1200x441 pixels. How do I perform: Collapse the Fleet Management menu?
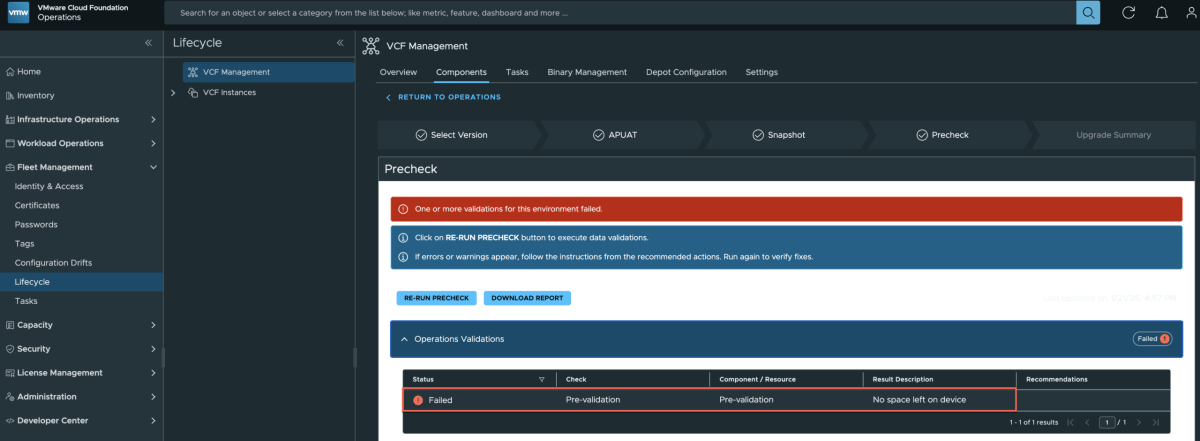click(152, 168)
